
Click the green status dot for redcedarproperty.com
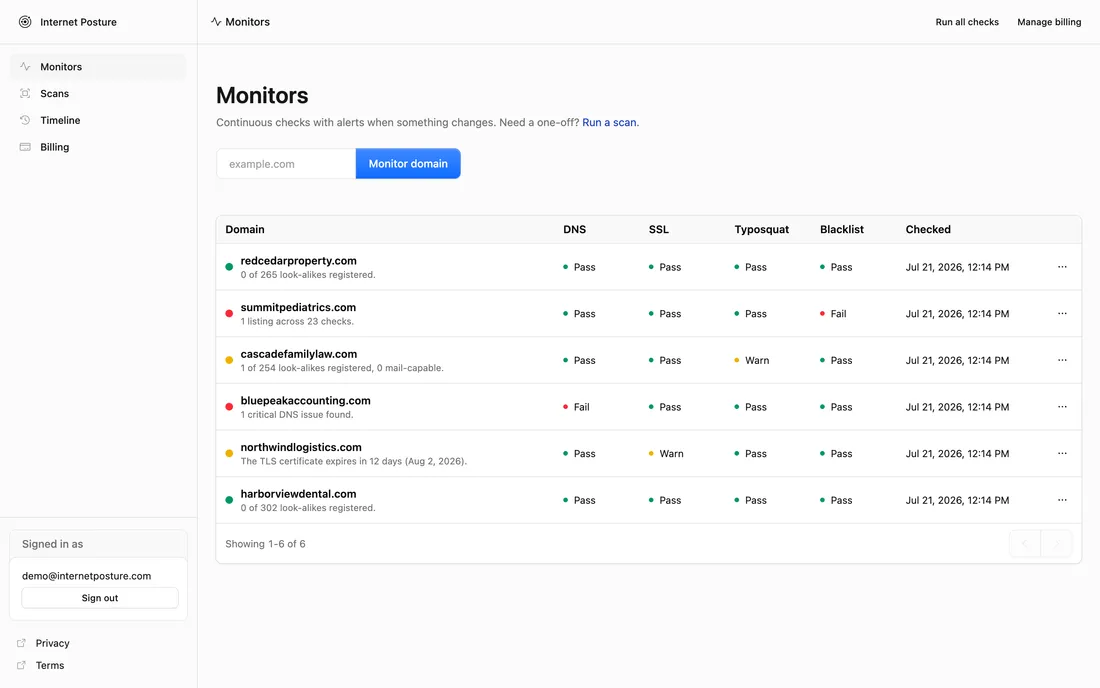coord(229,267)
